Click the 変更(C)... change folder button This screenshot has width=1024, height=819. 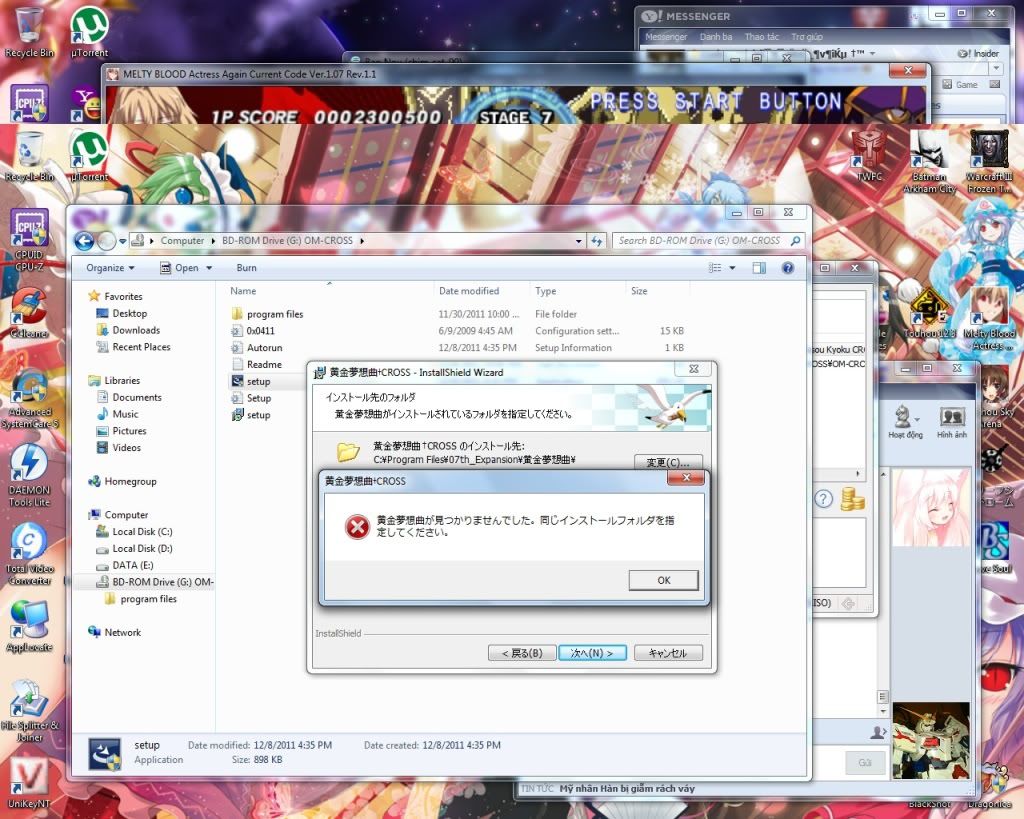(668, 462)
